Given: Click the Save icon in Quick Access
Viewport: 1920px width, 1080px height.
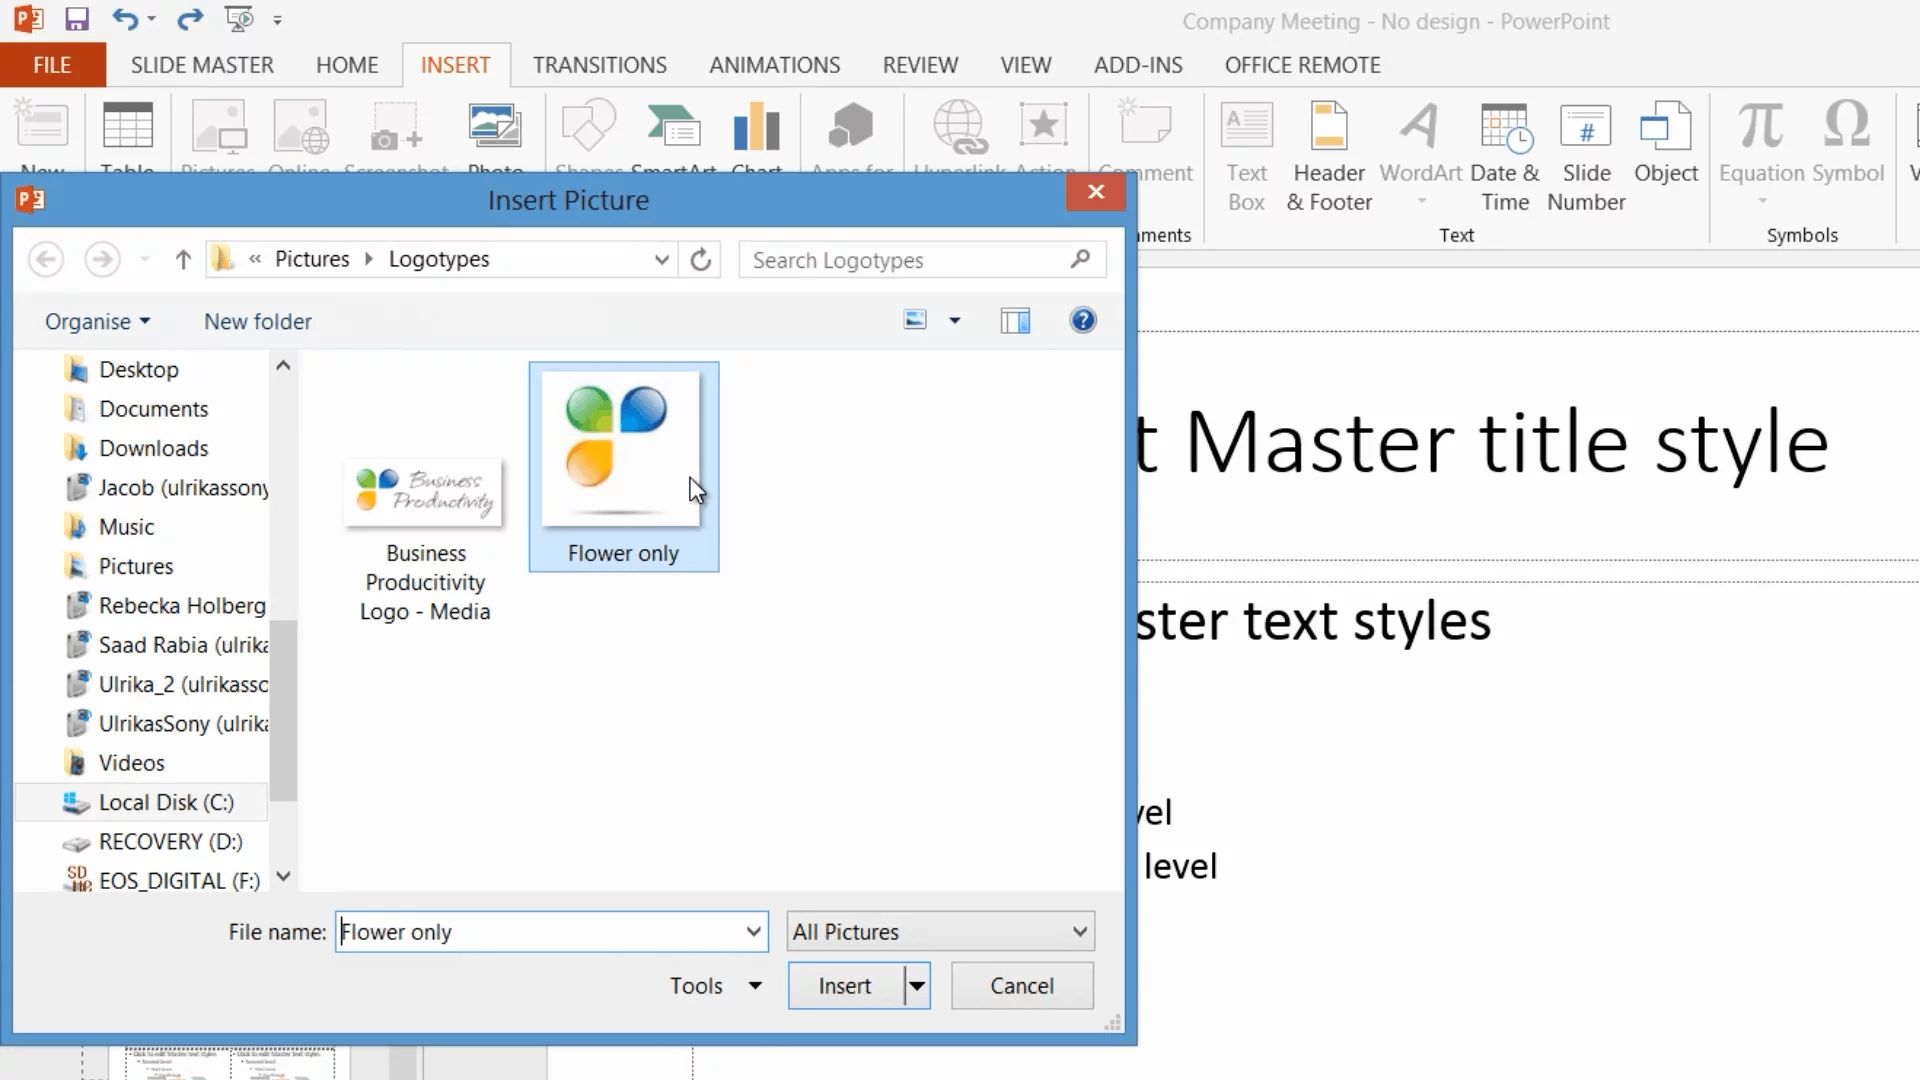Looking at the screenshot, I should coord(77,19).
